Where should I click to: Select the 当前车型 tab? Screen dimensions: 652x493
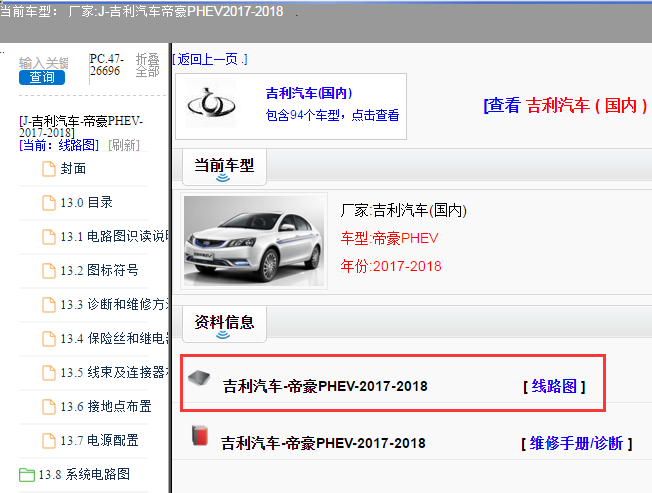(x=224, y=168)
